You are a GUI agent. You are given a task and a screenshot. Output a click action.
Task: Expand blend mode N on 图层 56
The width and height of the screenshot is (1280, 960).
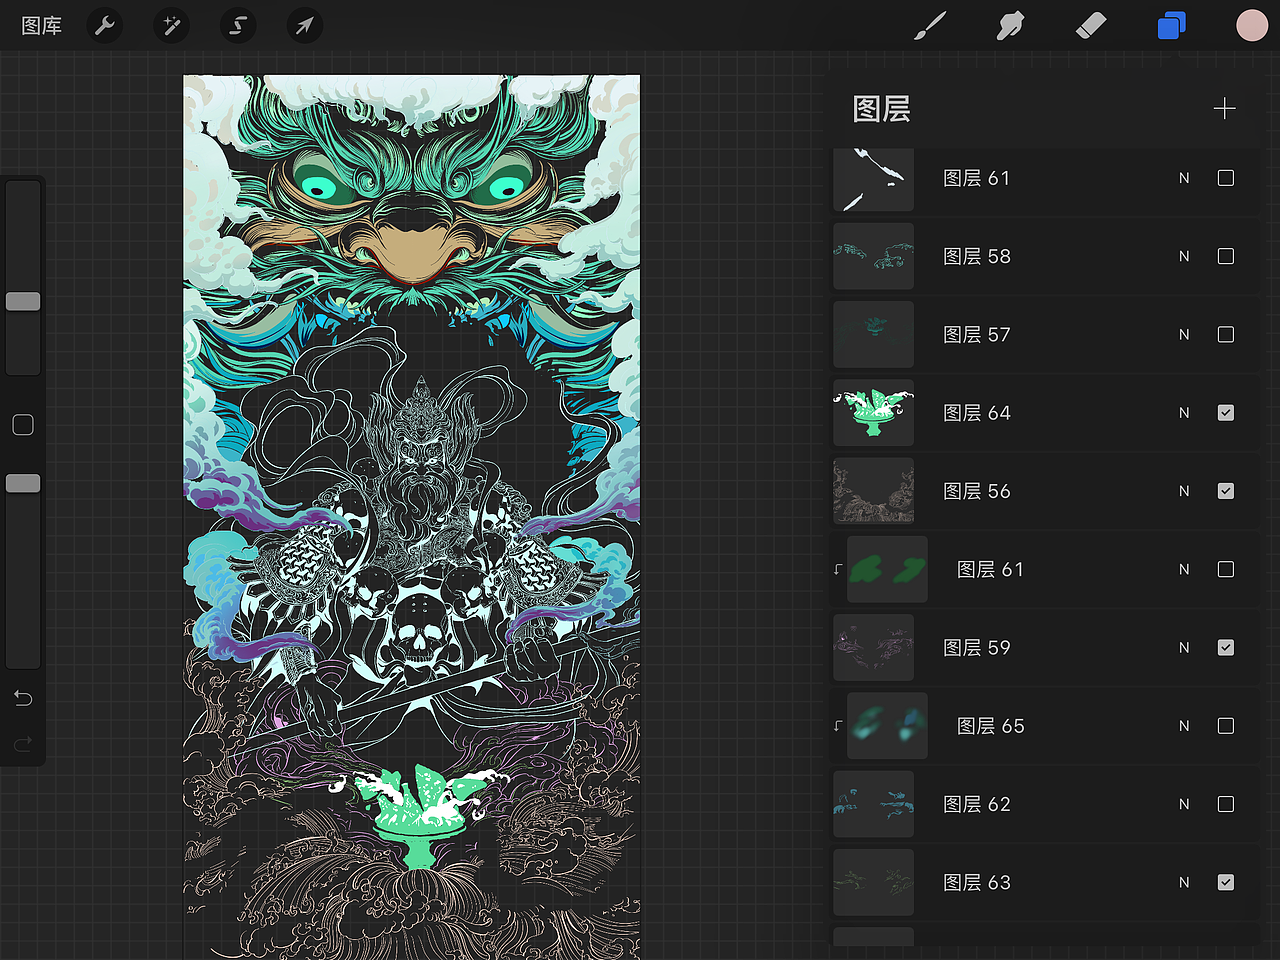1184,491
